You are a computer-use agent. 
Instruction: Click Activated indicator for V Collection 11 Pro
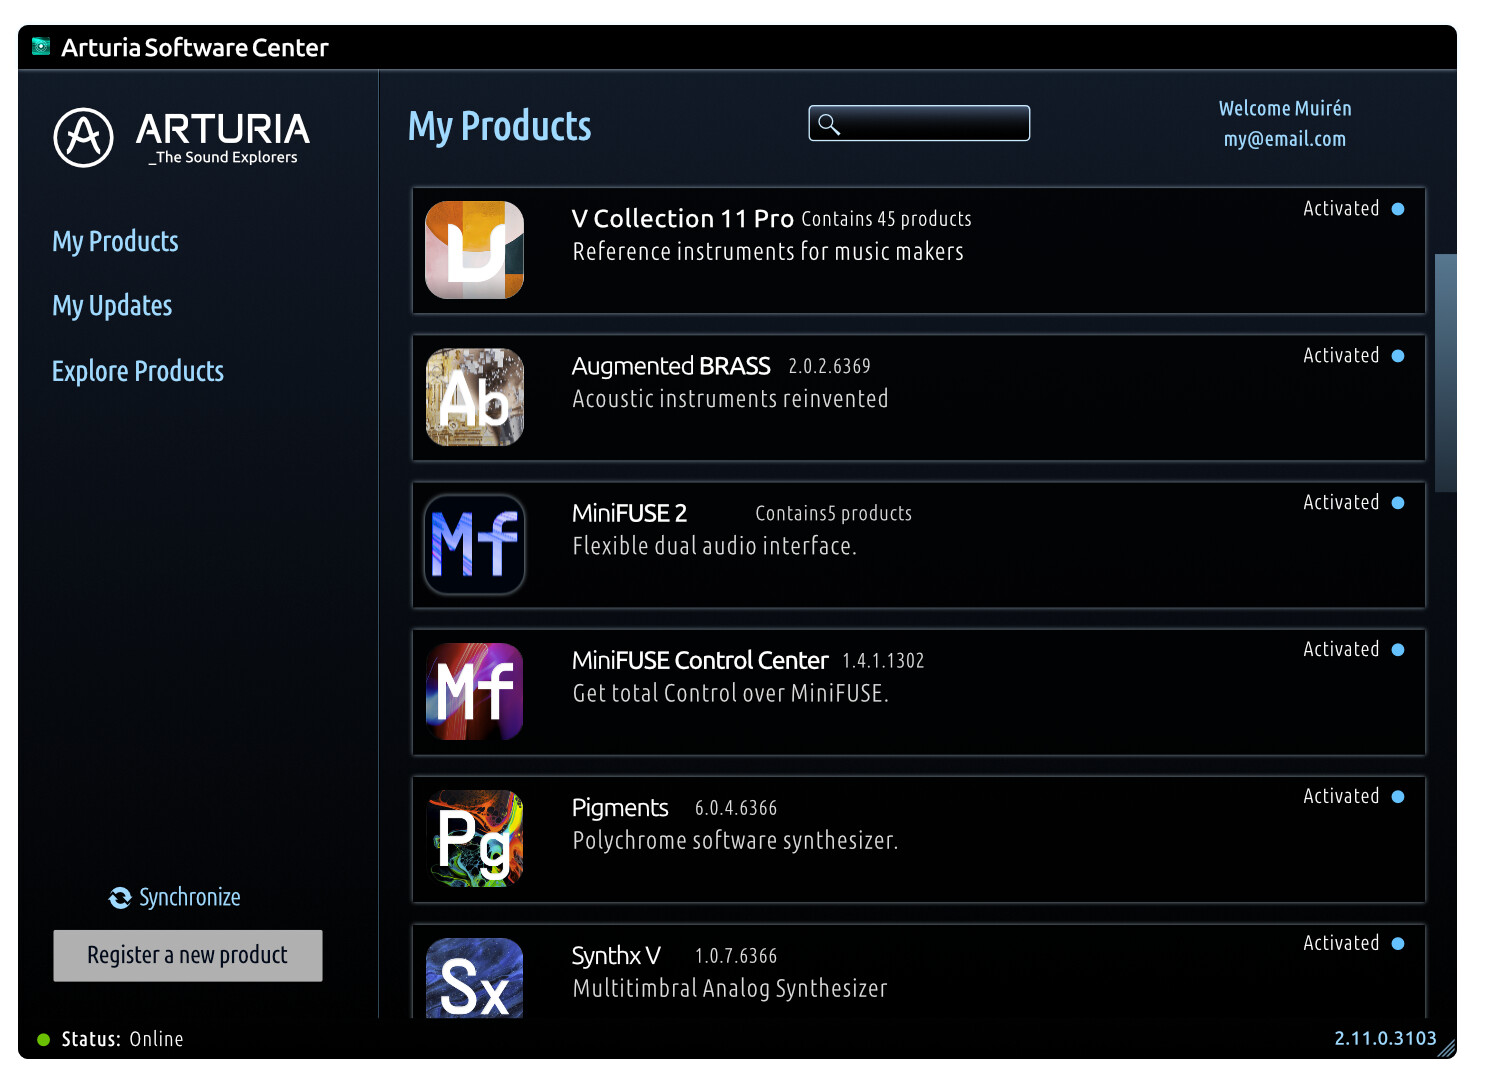pos(1341,209)
